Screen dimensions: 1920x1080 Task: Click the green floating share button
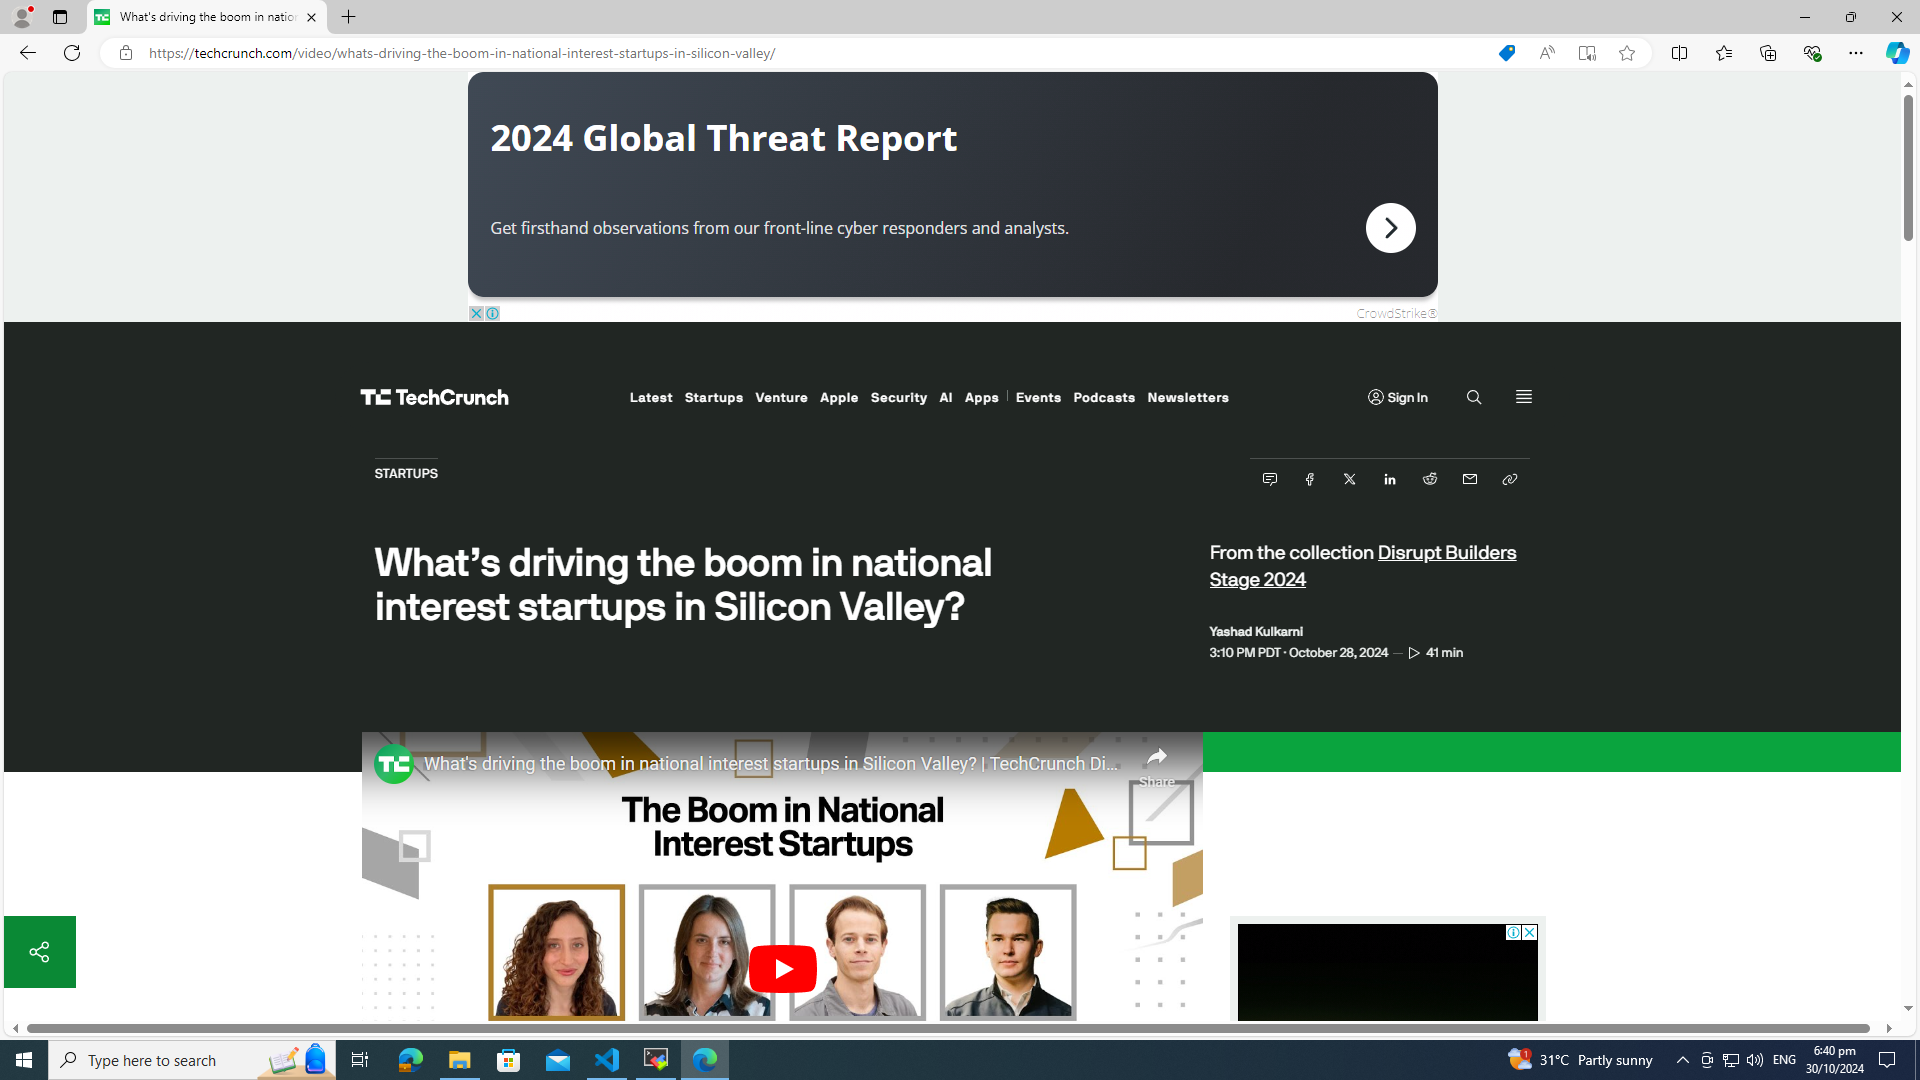(39, 951)
